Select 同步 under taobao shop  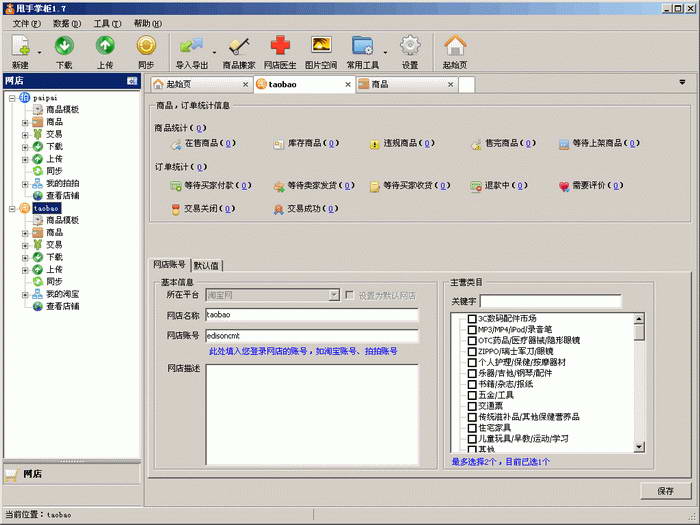[x=54, y=282]
